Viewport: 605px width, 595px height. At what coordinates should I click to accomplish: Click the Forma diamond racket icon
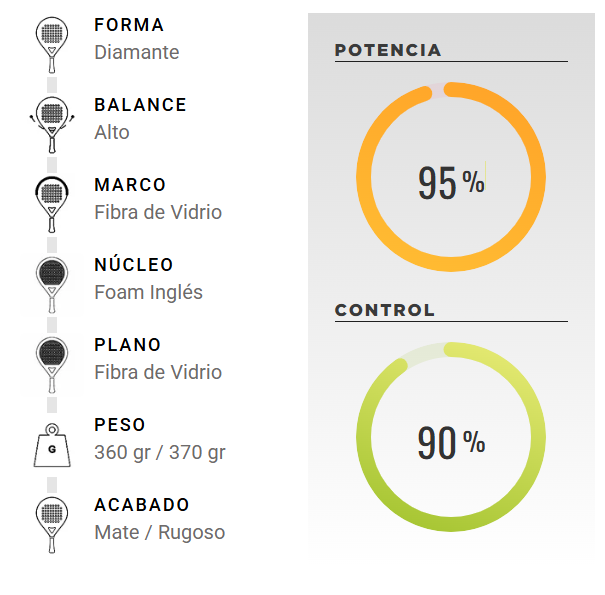tap(52, 45)
